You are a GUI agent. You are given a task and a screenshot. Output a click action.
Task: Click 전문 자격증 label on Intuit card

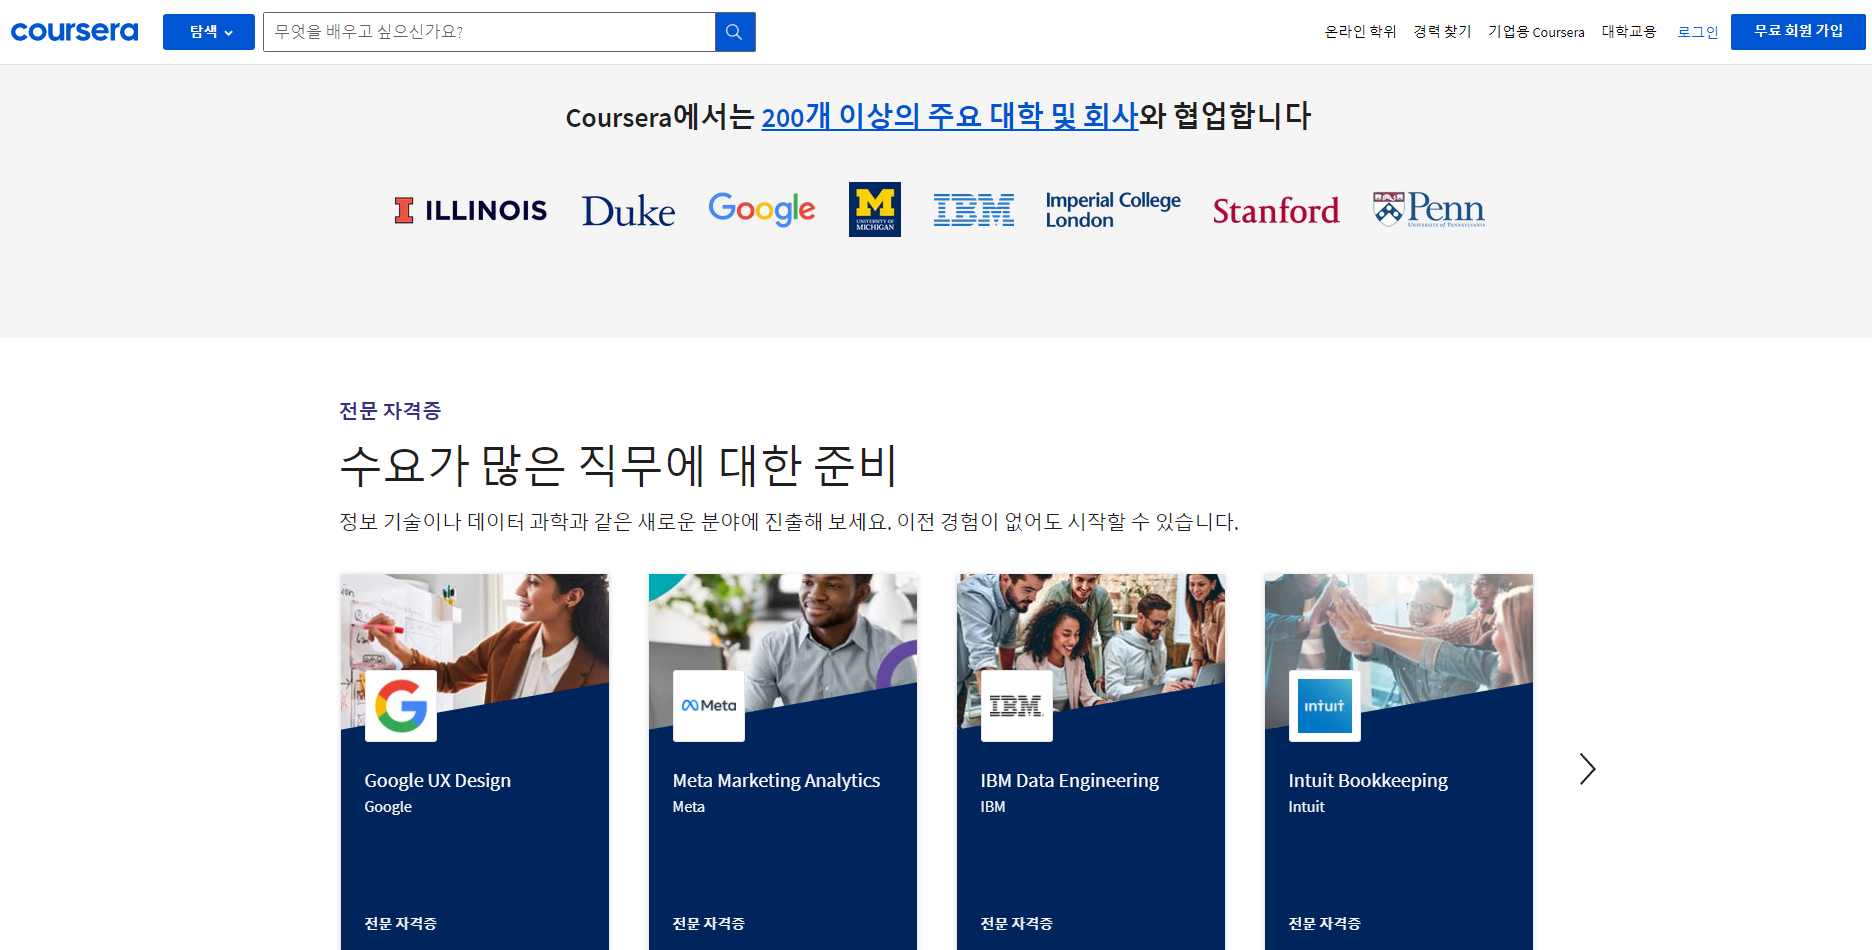[x=1324, y=924]
